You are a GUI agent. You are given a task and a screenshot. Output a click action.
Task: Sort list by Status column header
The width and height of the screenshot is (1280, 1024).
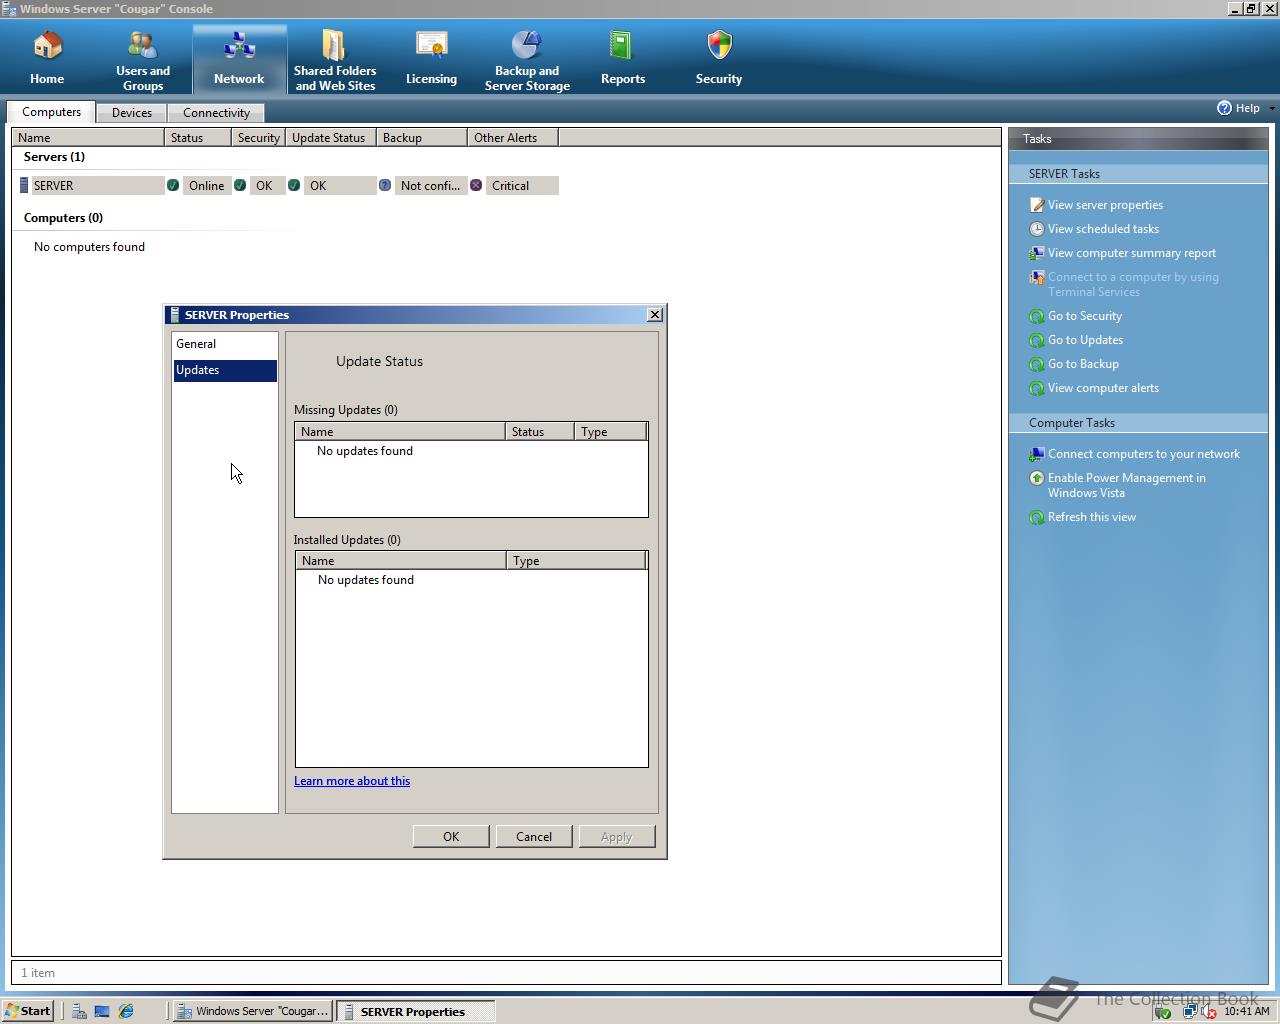198,138
